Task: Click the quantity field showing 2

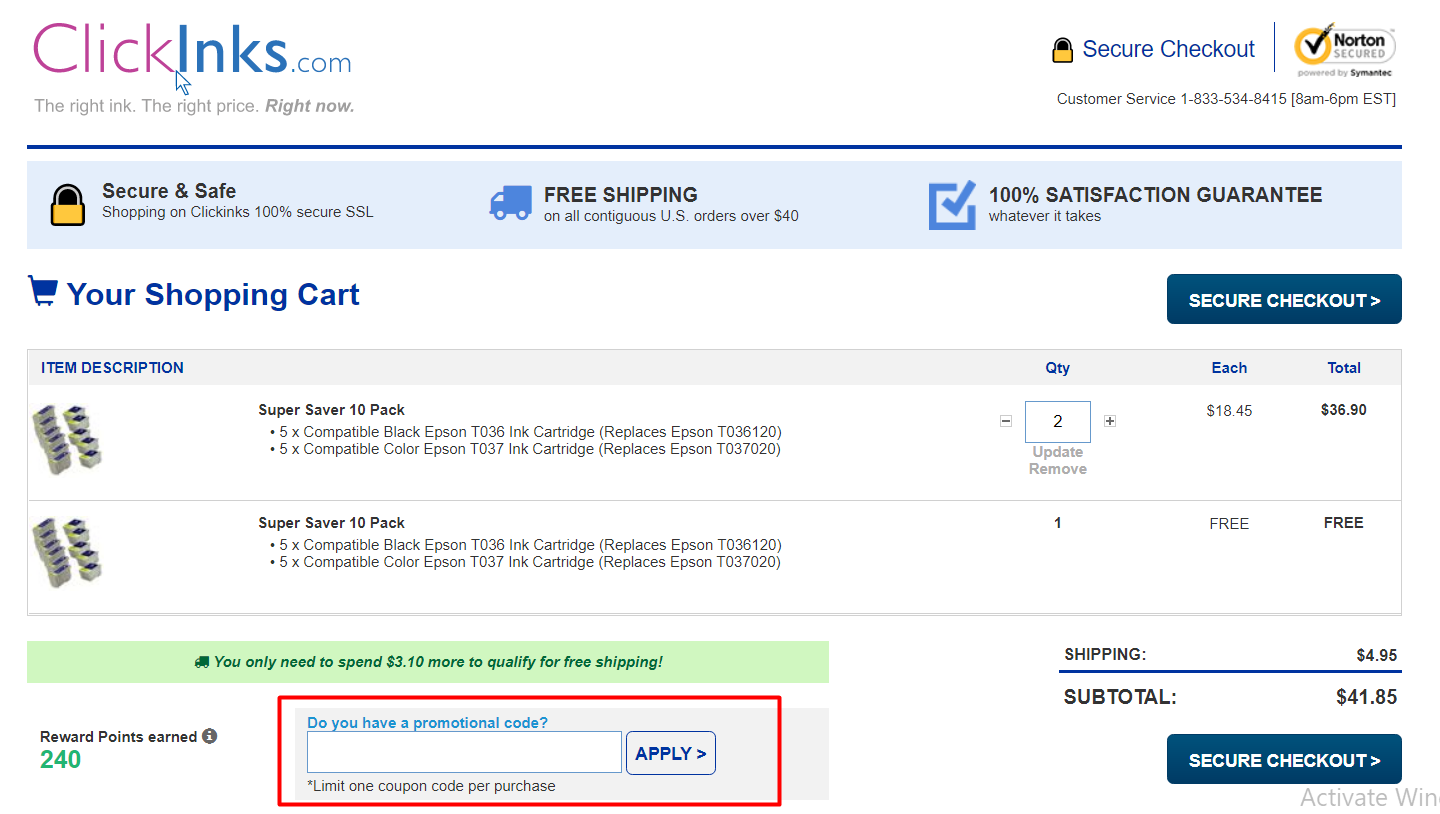Action: [x=1058, y=421]
